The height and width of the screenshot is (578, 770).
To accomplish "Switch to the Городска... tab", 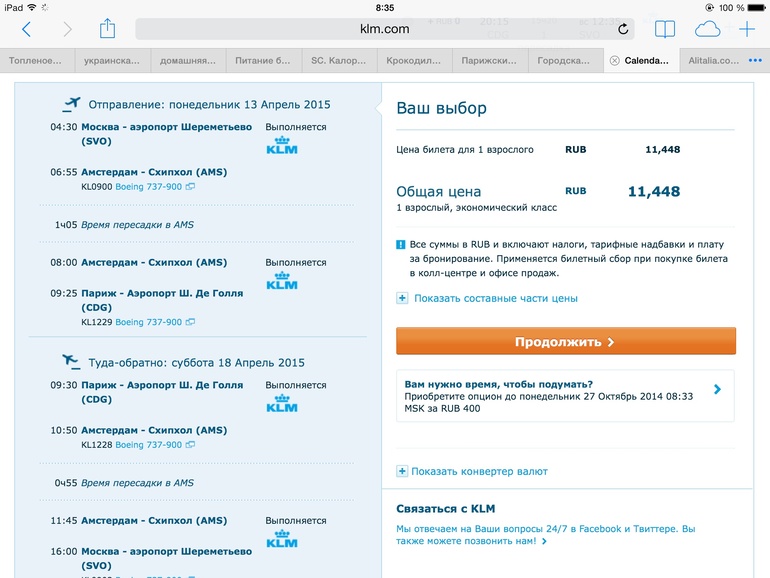I will pos(566,60).
